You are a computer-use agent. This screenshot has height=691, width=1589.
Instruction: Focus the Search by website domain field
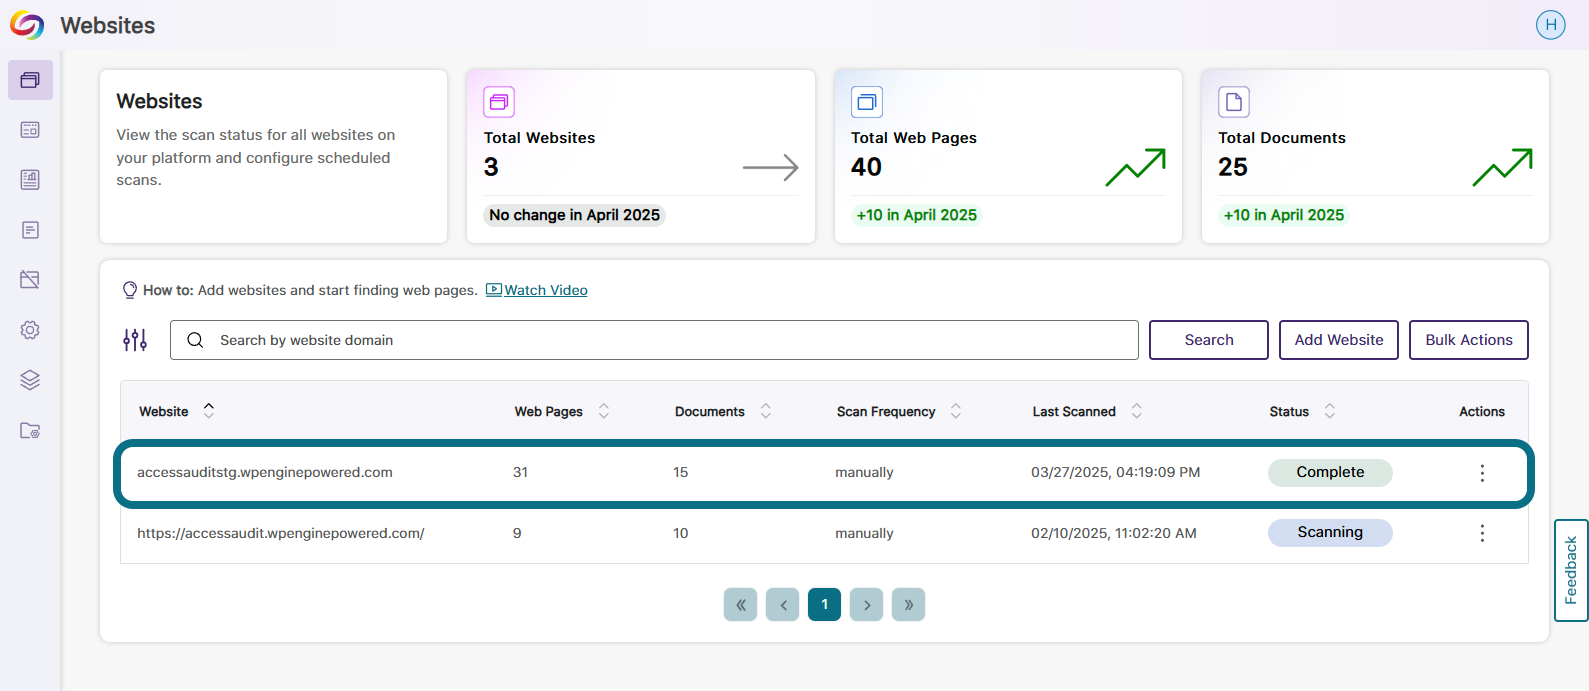coord(654,340)
